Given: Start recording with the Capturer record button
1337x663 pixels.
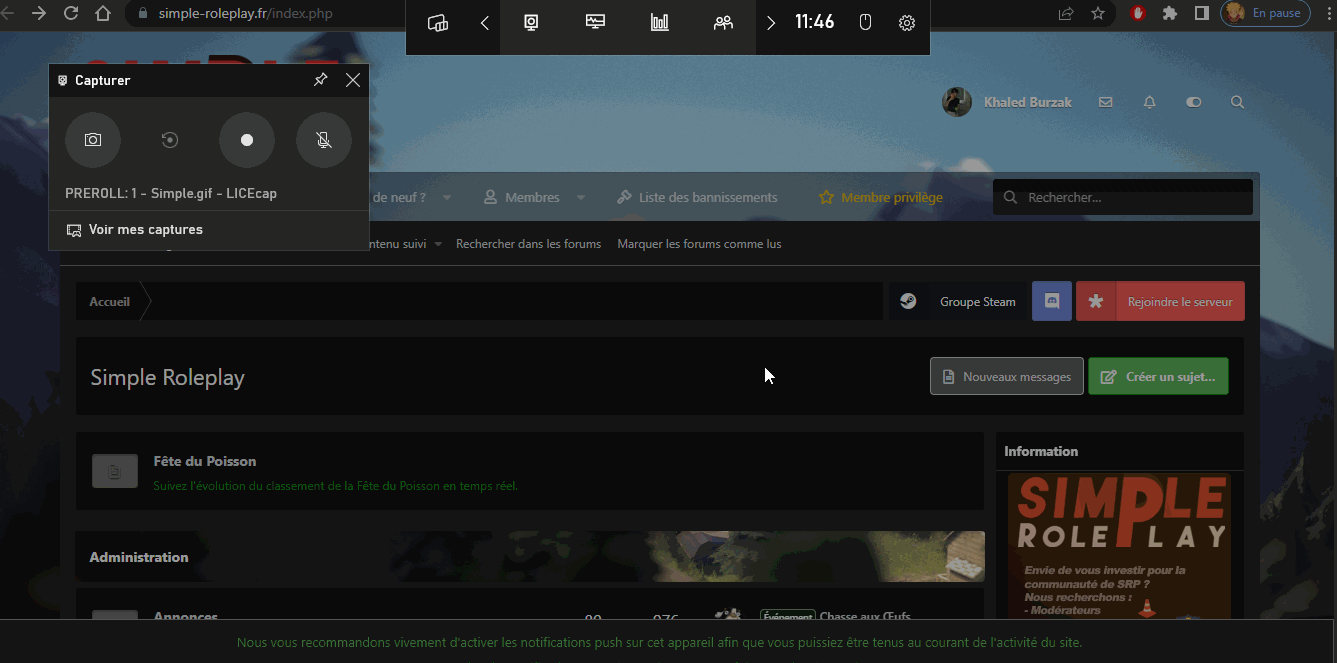Looking at the screenshot, I should (247, 140).
